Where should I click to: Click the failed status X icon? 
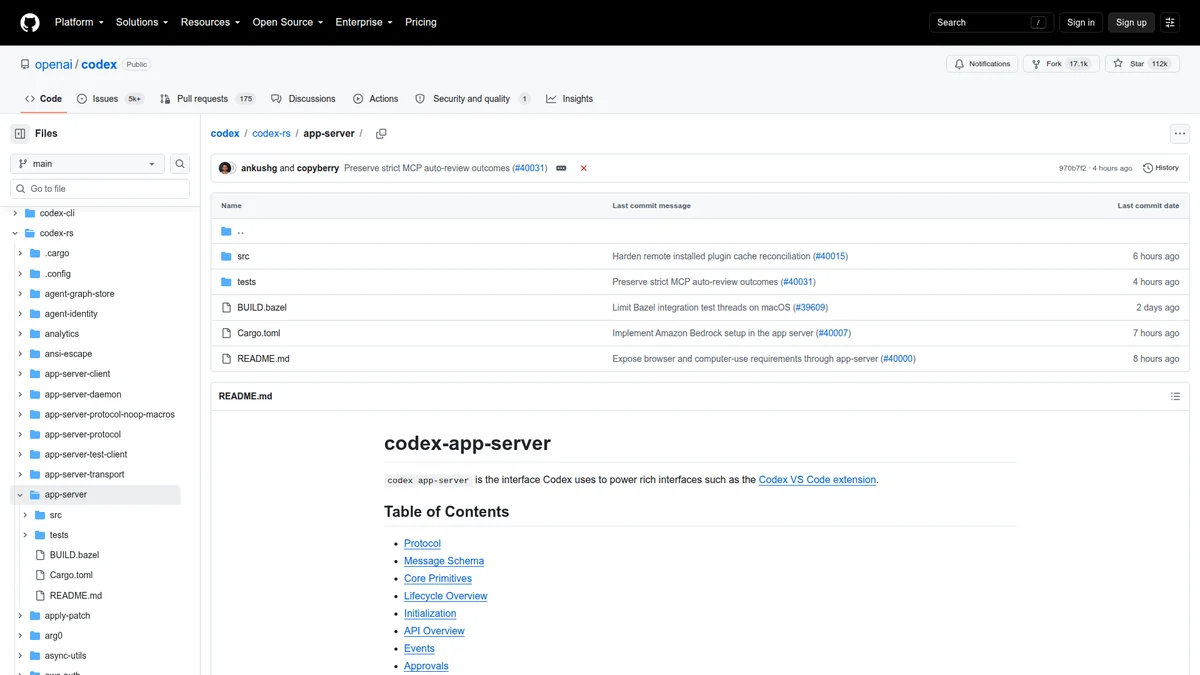click(584, 168)
